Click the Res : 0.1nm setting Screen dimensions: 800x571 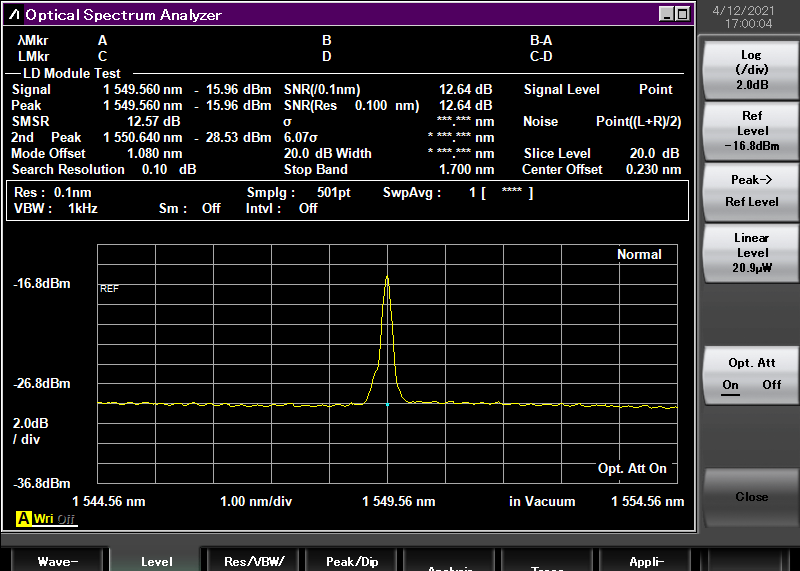(x=53, y=193)
